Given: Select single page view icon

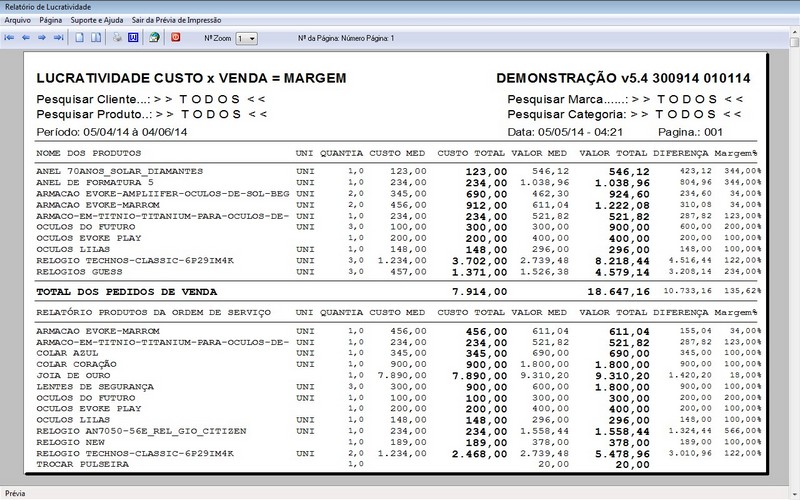Looking at the screenshot, I should pyautogui.click(x=80, y=38).
